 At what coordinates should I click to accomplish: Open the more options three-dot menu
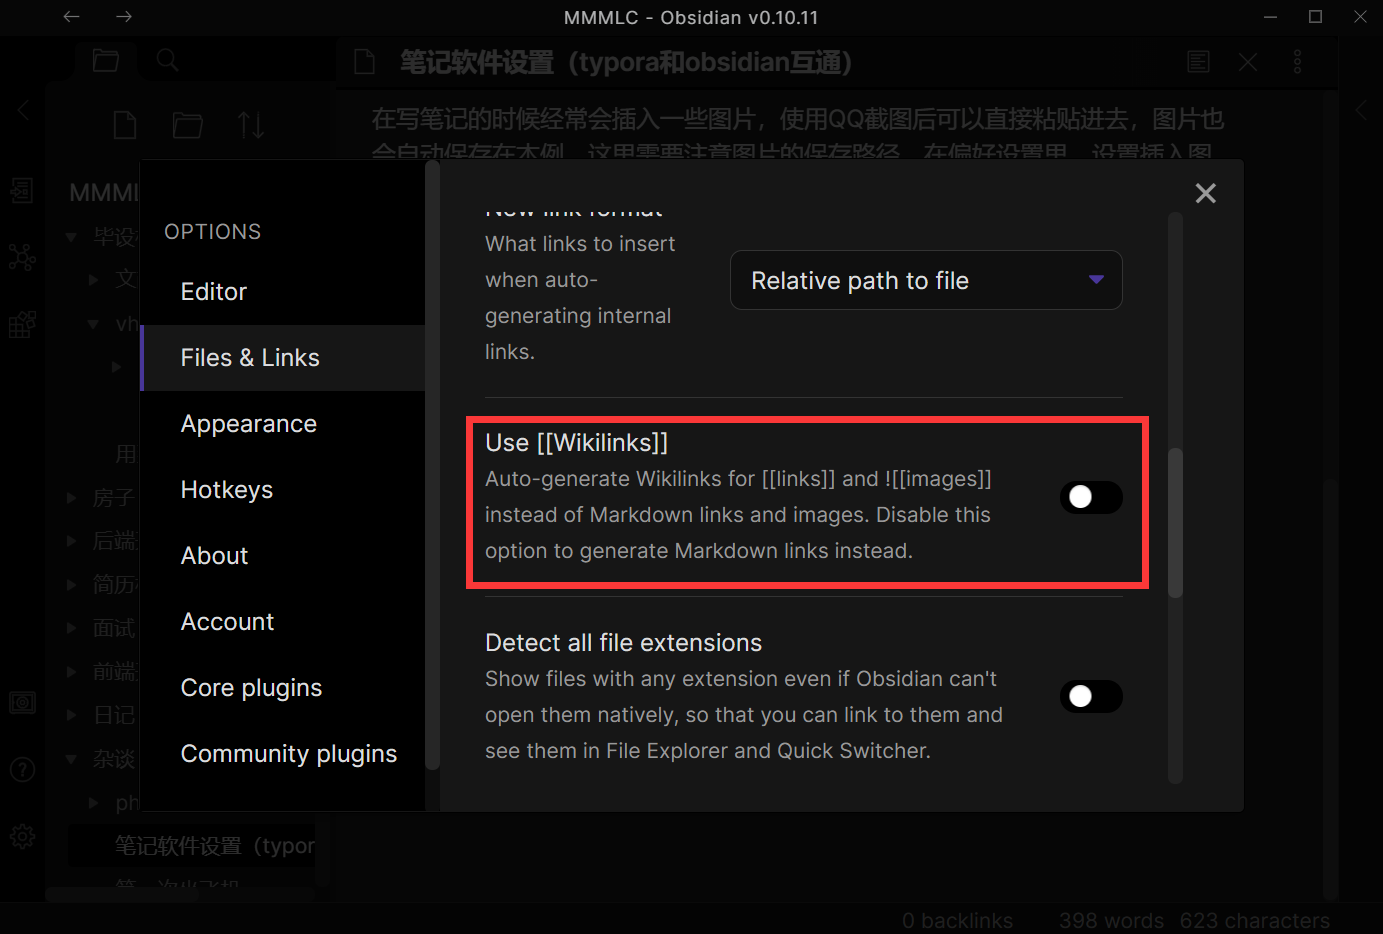(x=1297, y=61)
